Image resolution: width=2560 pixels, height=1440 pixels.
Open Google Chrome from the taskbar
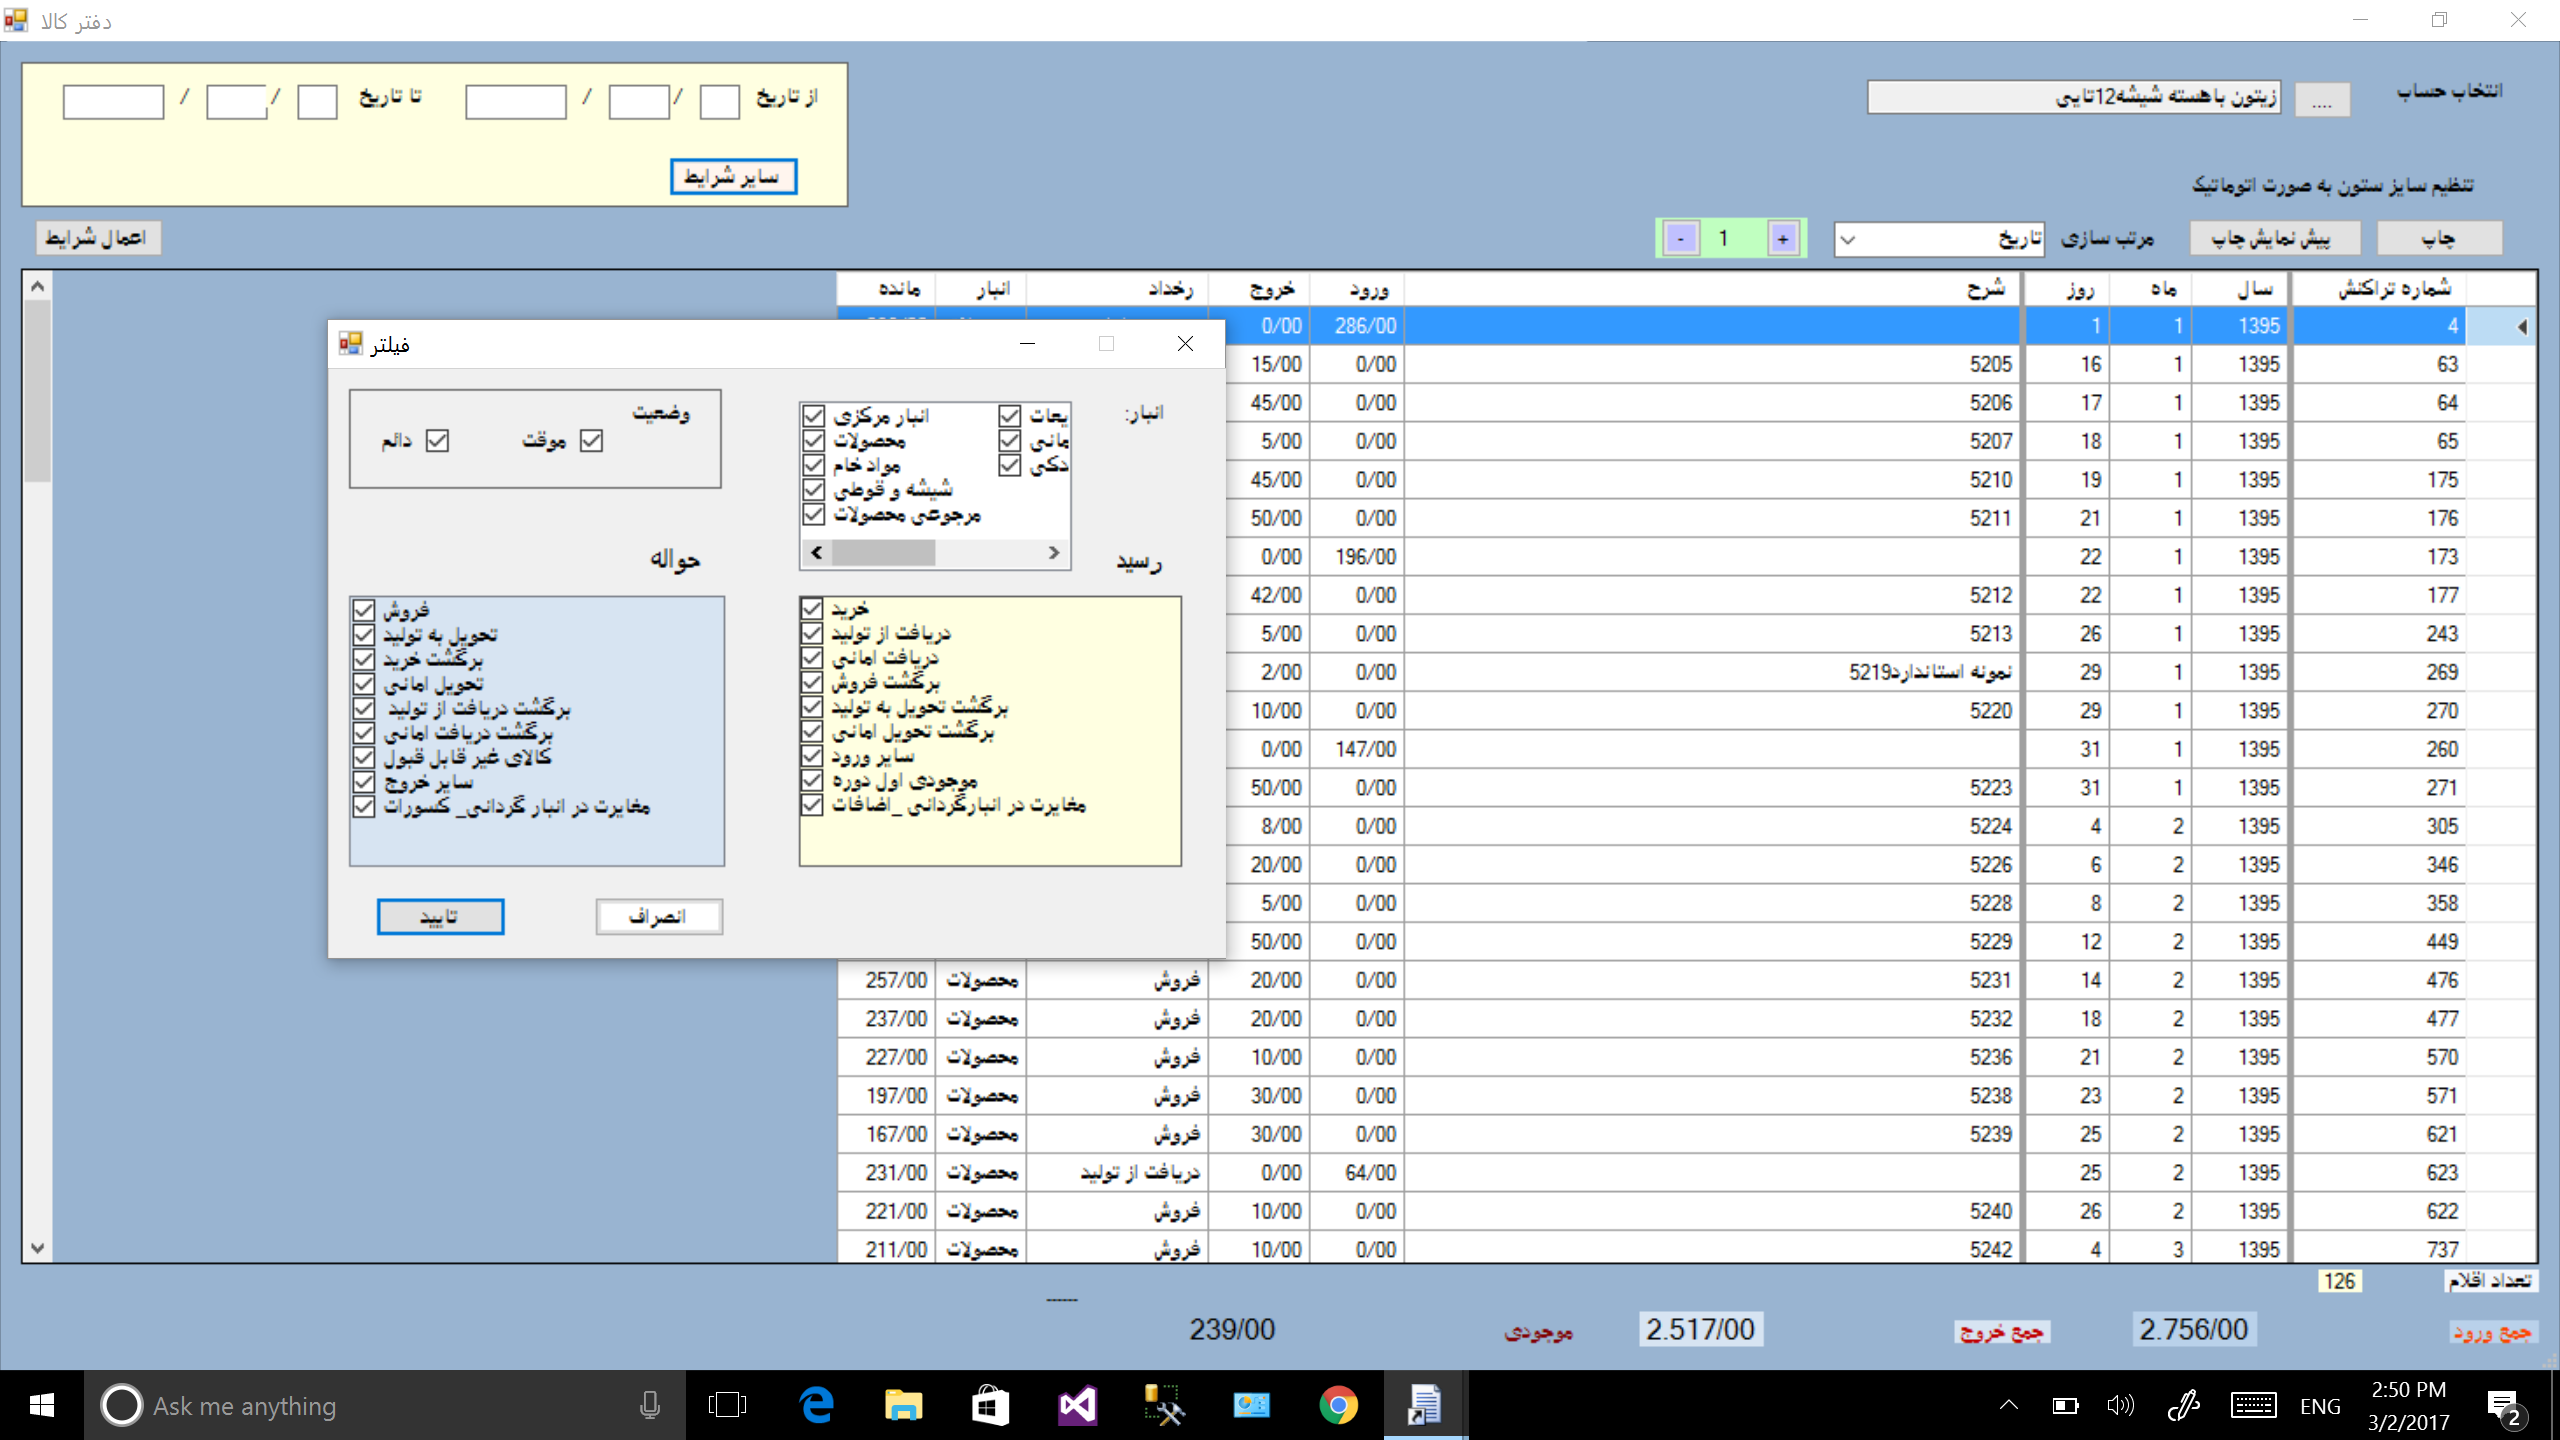coord(1338,1405)
